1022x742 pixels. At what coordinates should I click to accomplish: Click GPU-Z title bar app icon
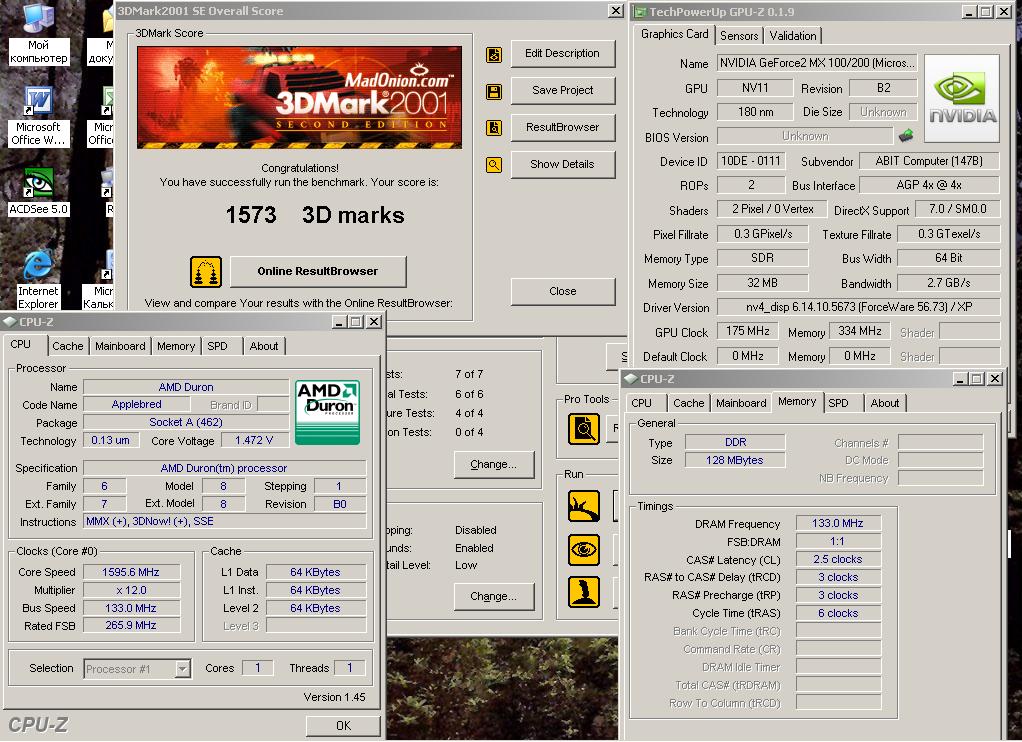(641, 12)
